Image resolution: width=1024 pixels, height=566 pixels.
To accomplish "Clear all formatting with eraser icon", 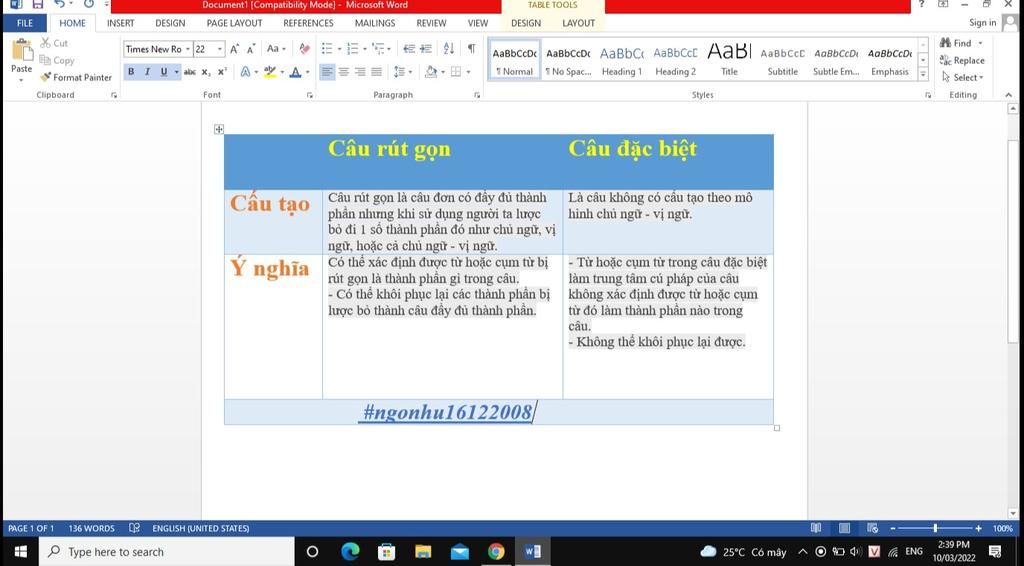I will pos(304,49).
